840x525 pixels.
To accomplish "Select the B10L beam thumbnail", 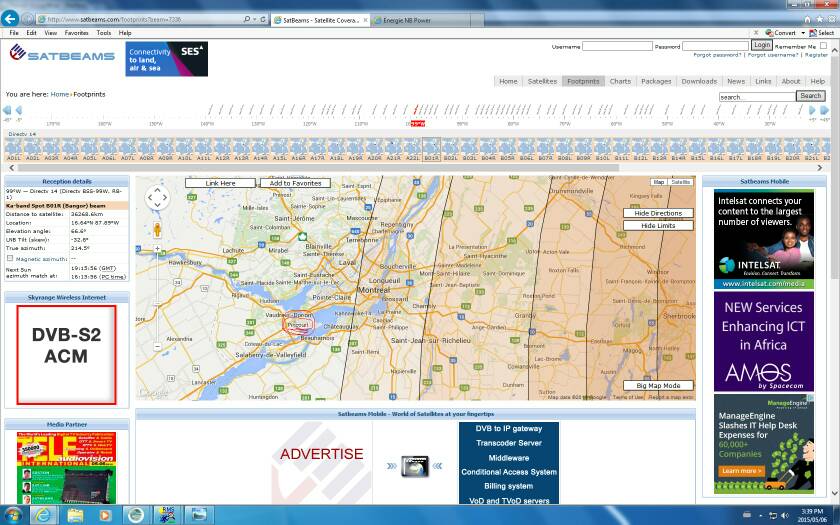I will tap(602, 149).
